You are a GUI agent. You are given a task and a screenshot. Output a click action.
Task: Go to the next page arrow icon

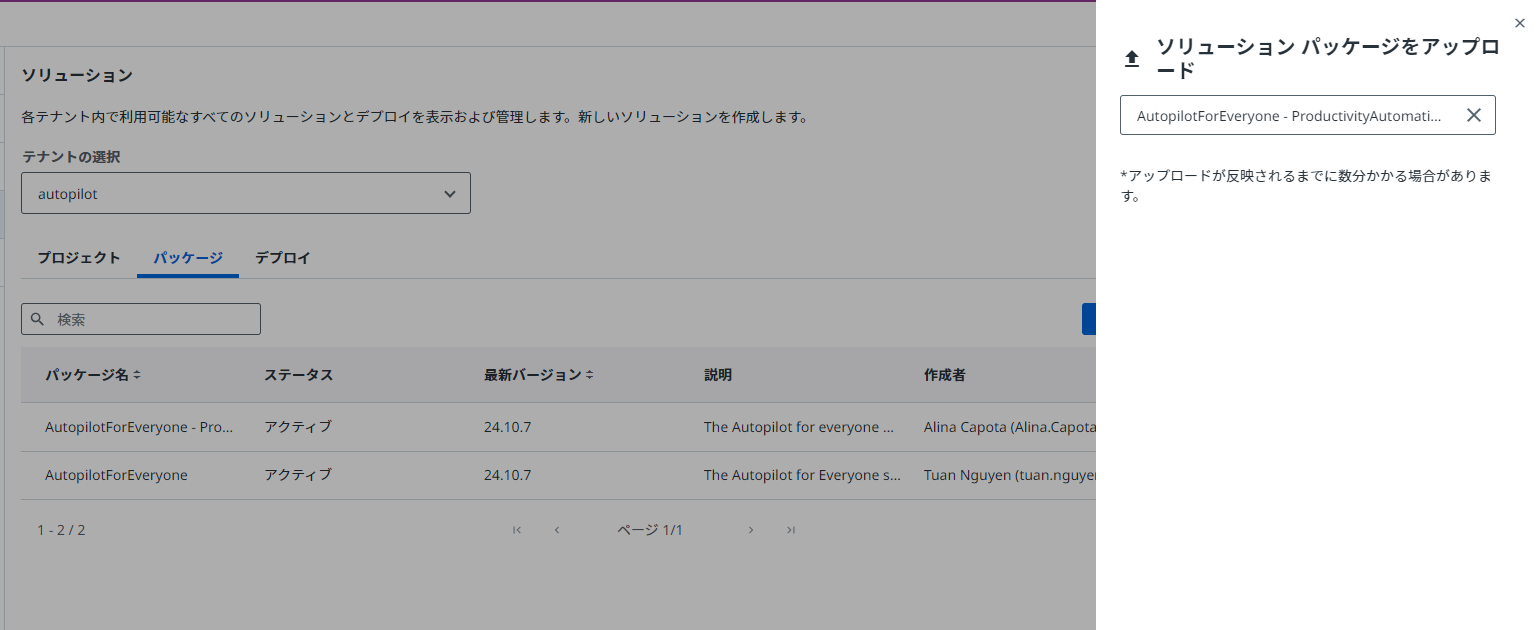(751, 530)
